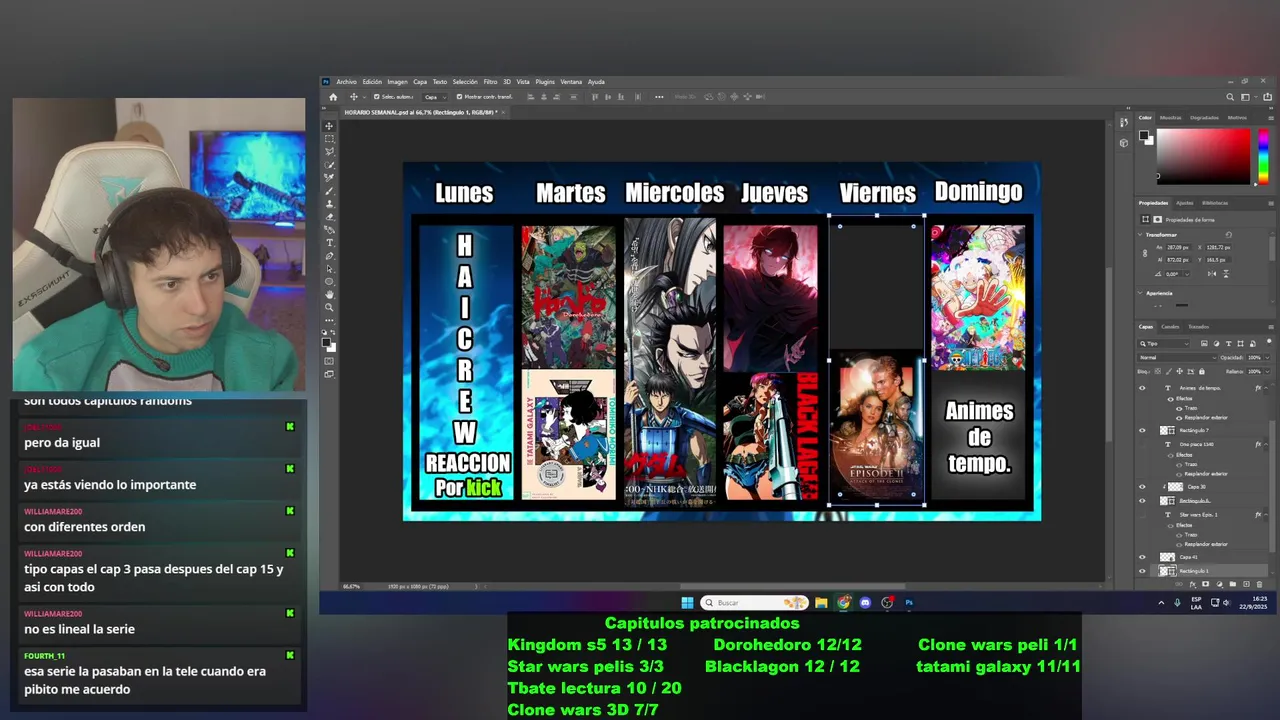Open the rotation angle dropdown in Properties

pos(1187,274)
